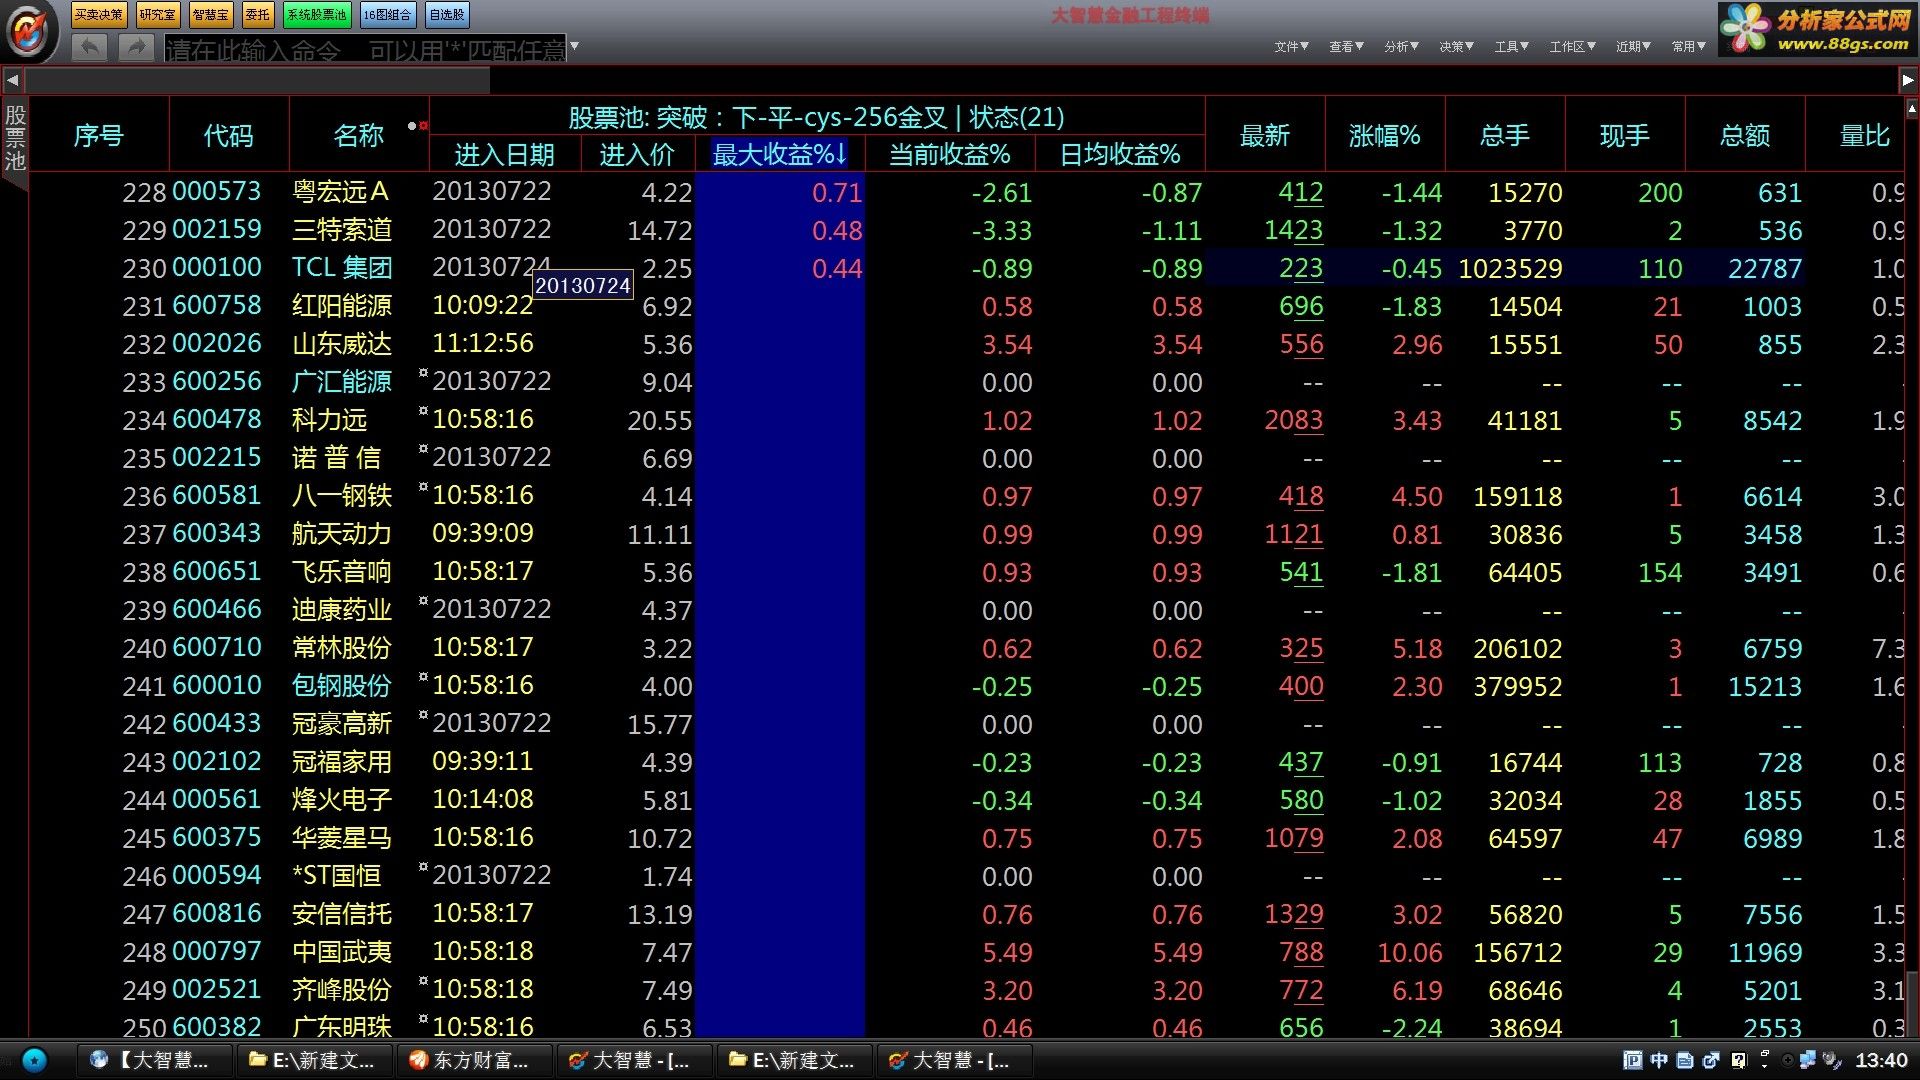Click the 委托 trading button
Image resolution: width=1920 pixels, height=1080 pixels.
(258, 14)
